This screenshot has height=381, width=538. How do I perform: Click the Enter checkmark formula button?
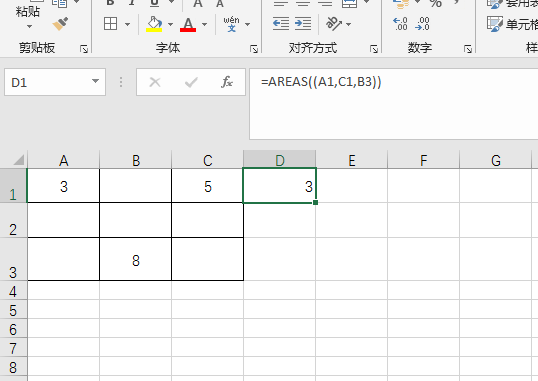(x=191, y=82)
